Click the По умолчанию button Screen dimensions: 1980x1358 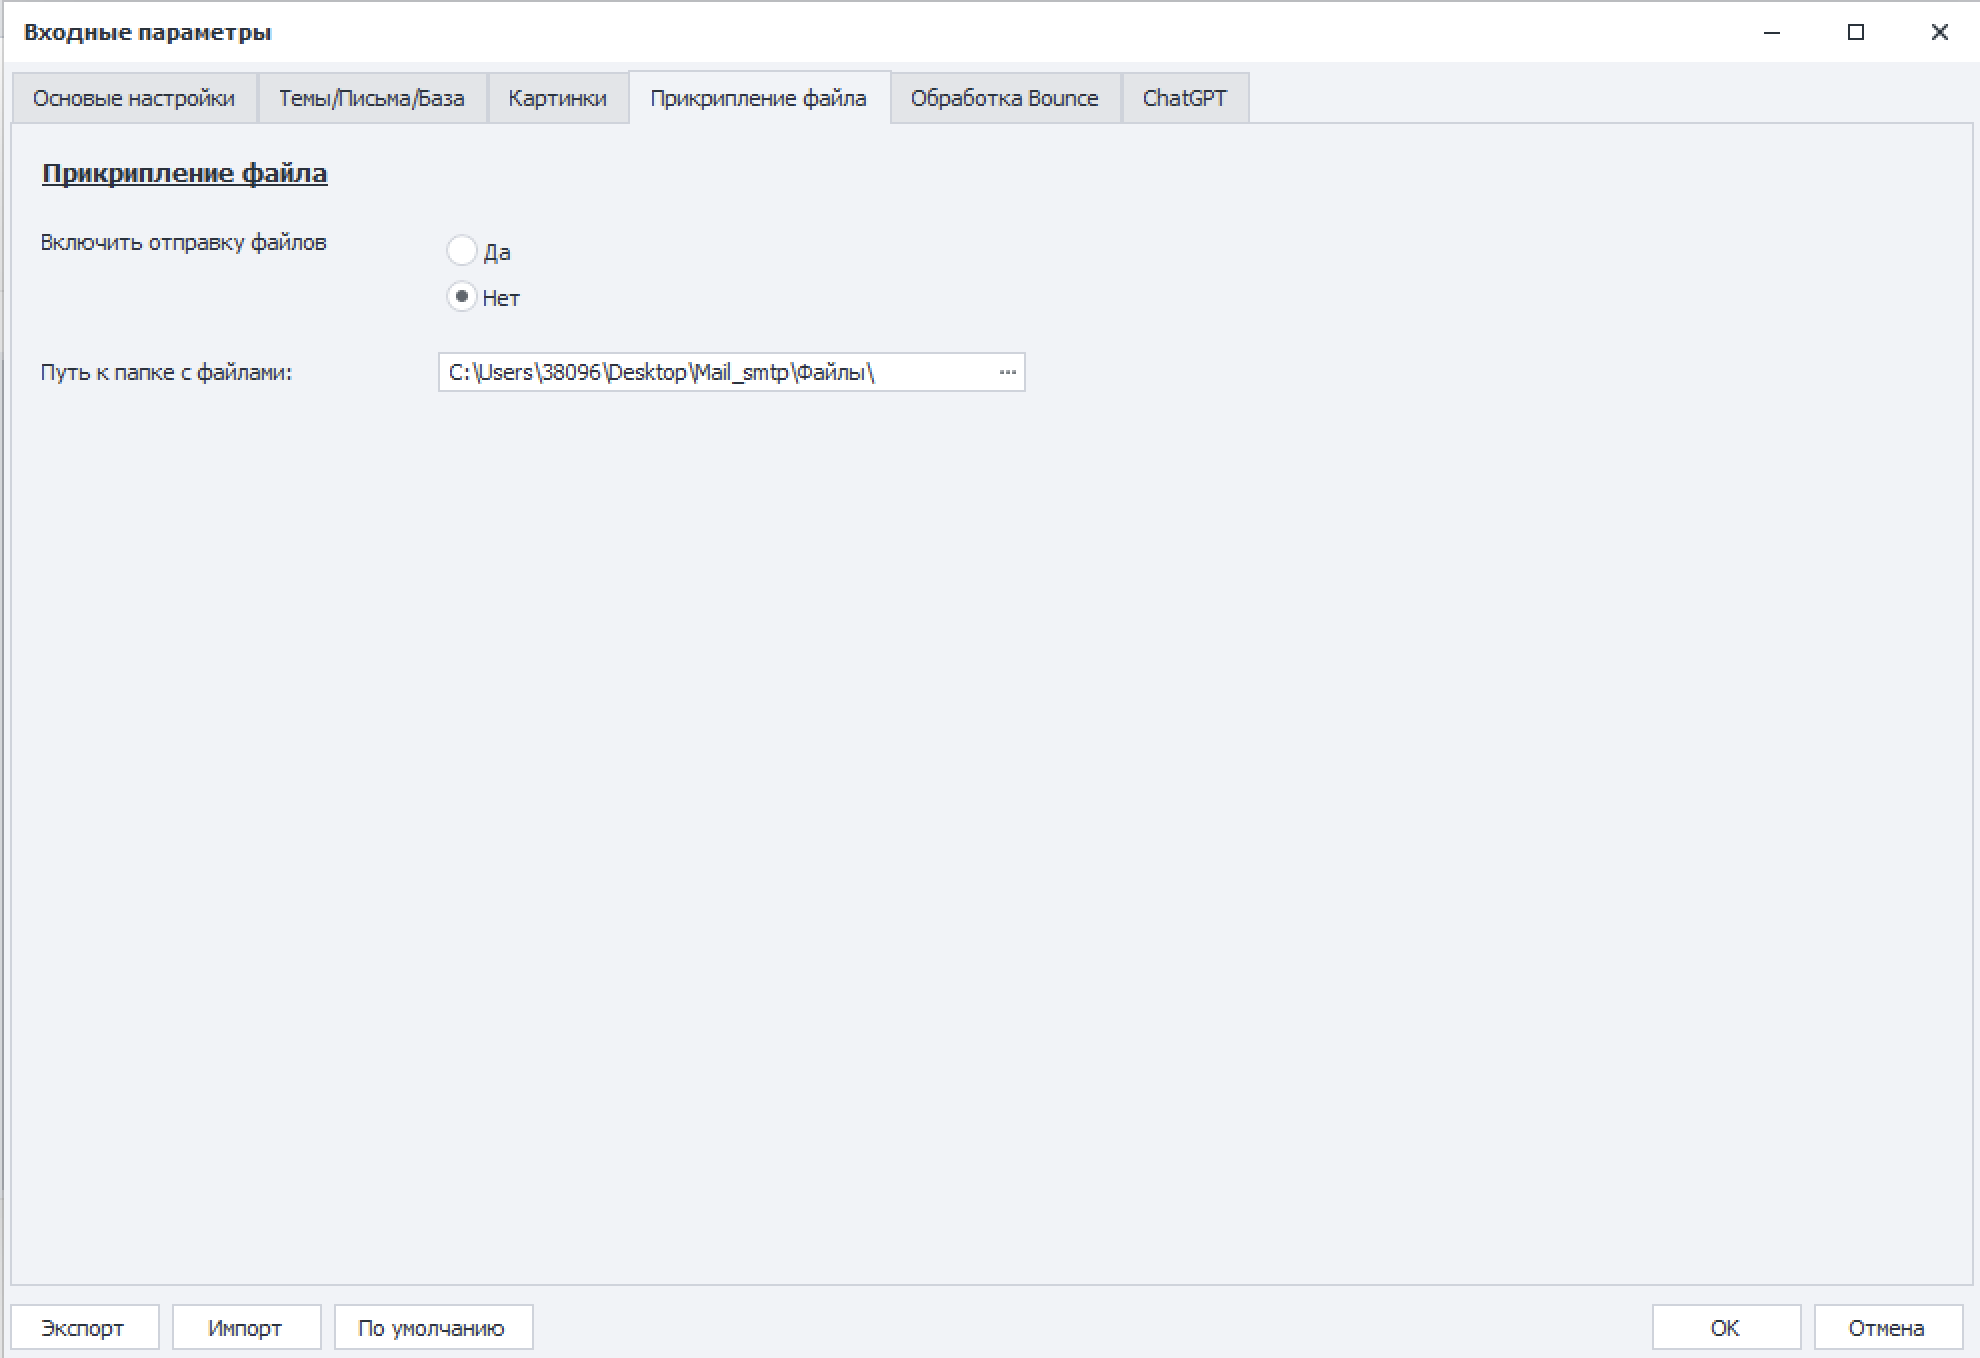tap(432, 1328)
